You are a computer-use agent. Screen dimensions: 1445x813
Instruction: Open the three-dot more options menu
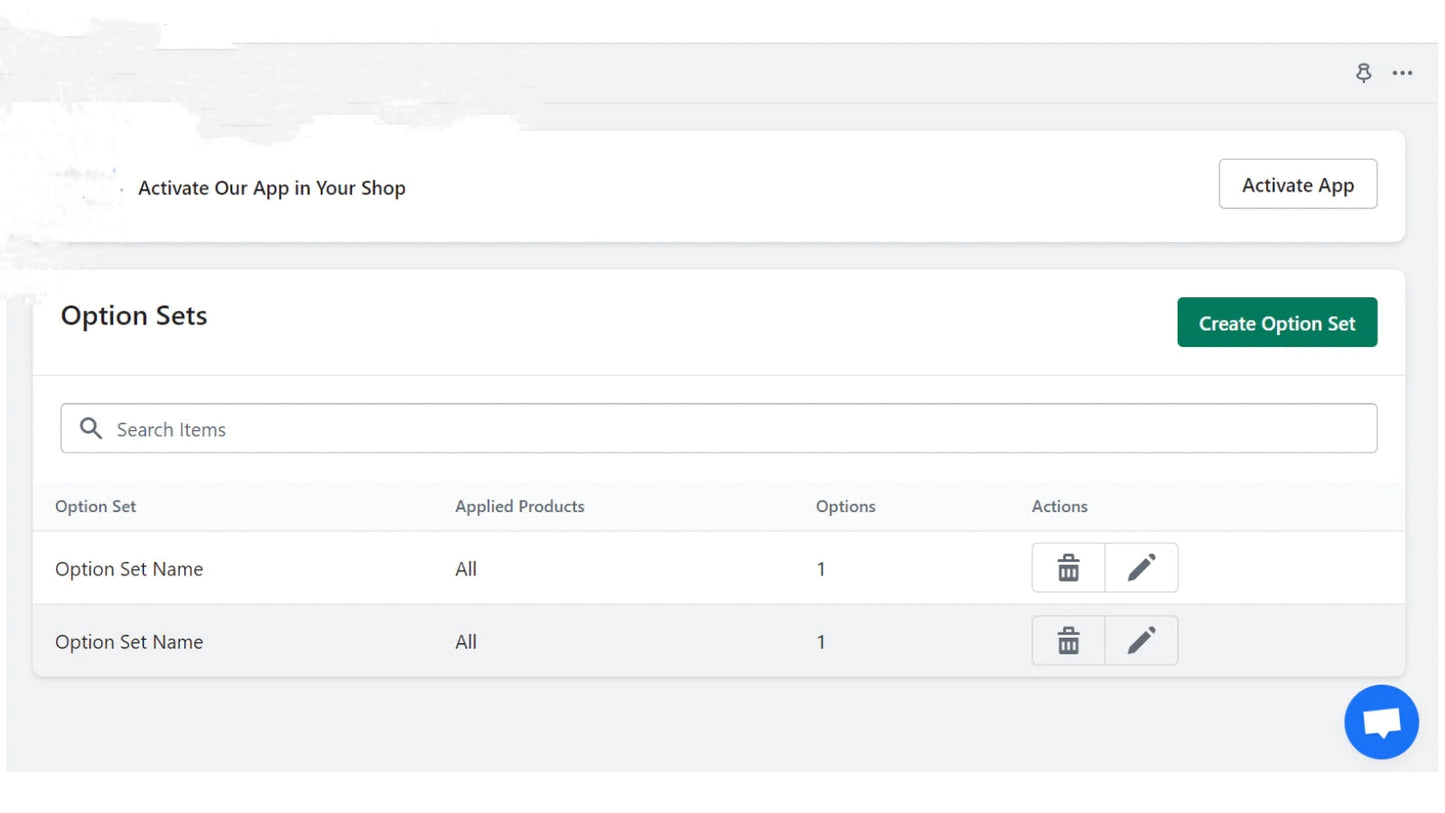pyautogui.click(x=1403, y=73)
